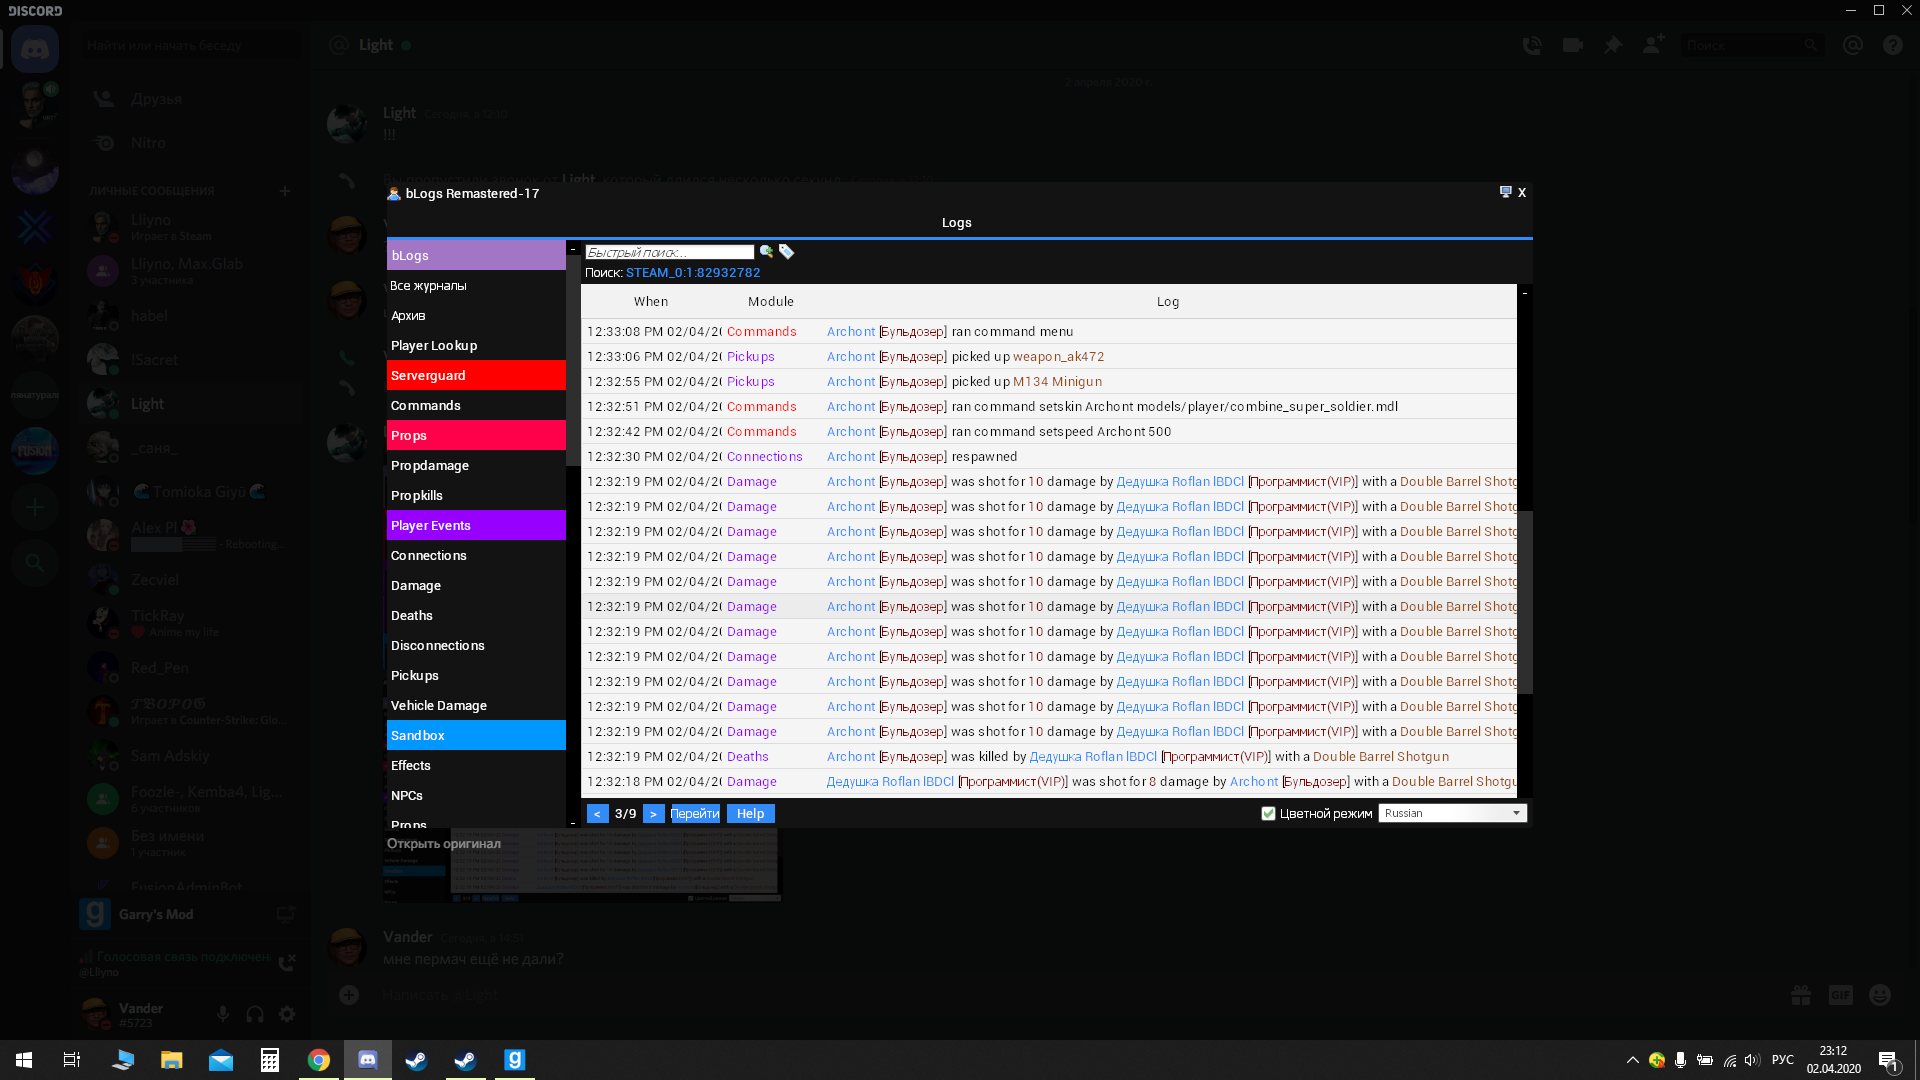
Task: Click create DM plus icon
Action: tap(285, 191)
